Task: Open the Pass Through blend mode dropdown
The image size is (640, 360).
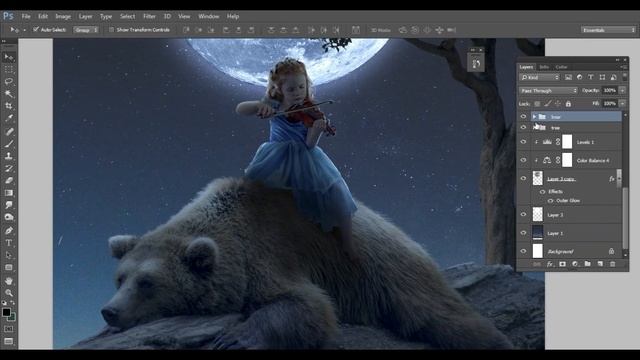Action: click(549, 91)
